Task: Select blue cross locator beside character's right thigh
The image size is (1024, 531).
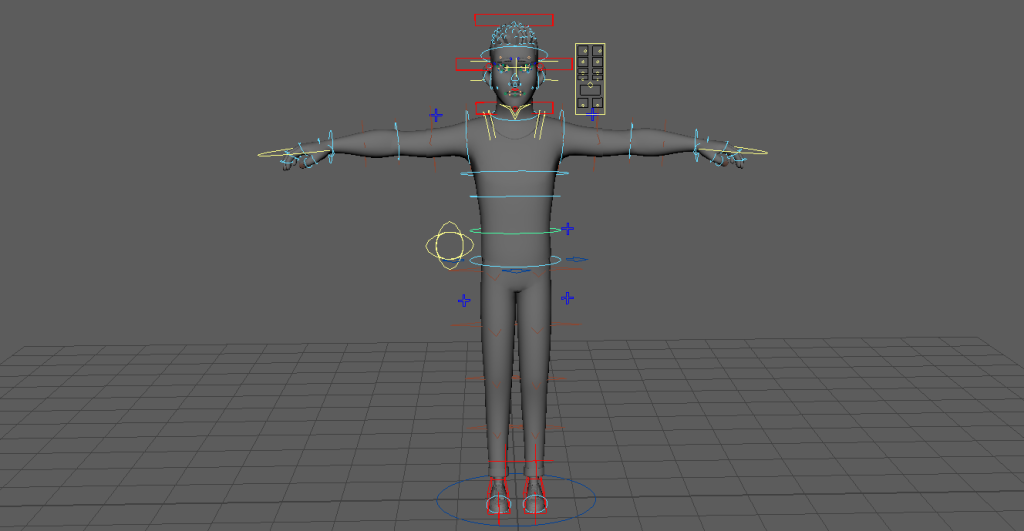Action: click(464, 300)
